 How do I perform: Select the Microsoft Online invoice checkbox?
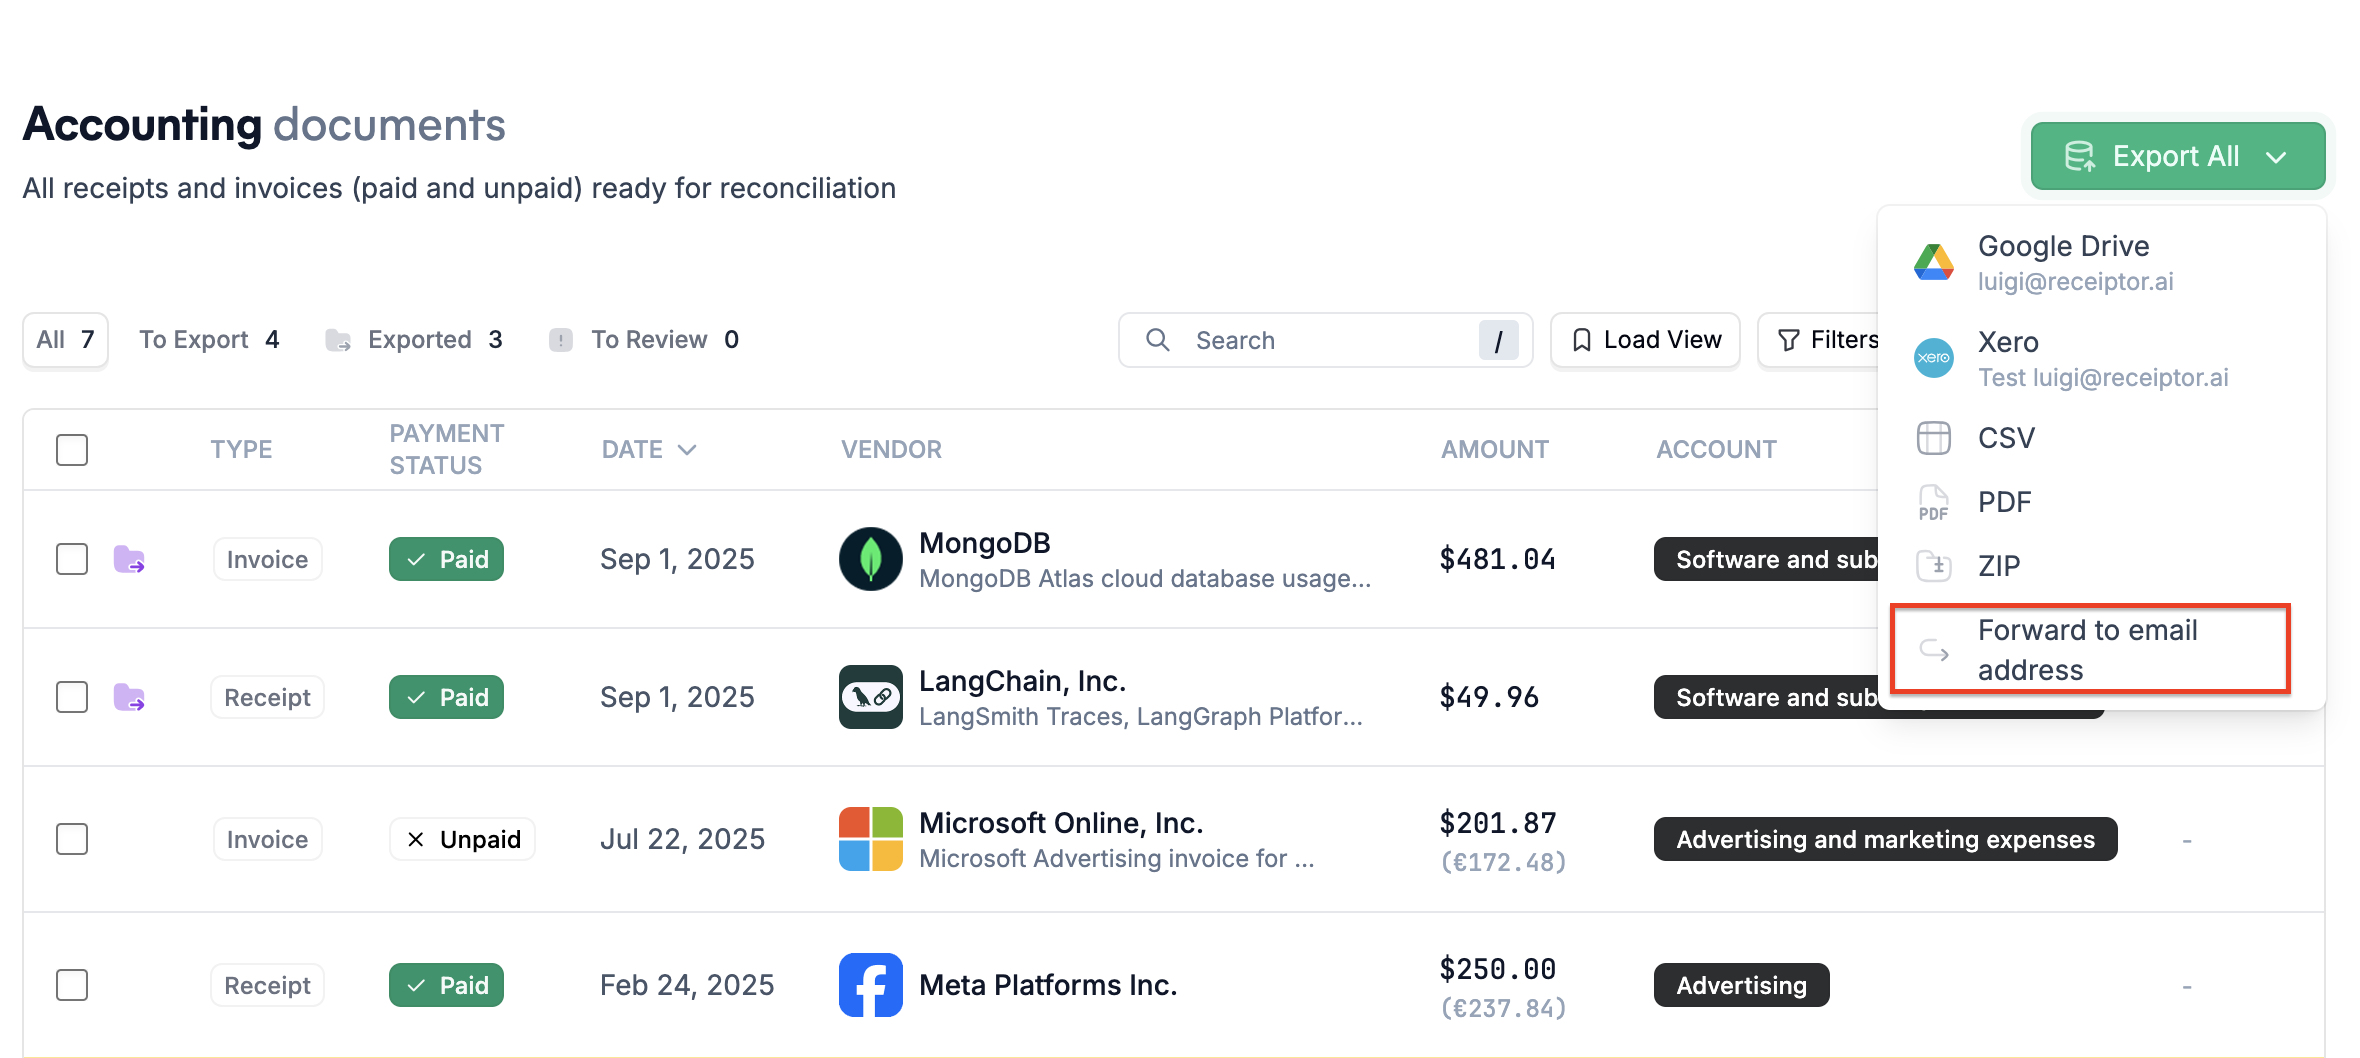[72, 839]
